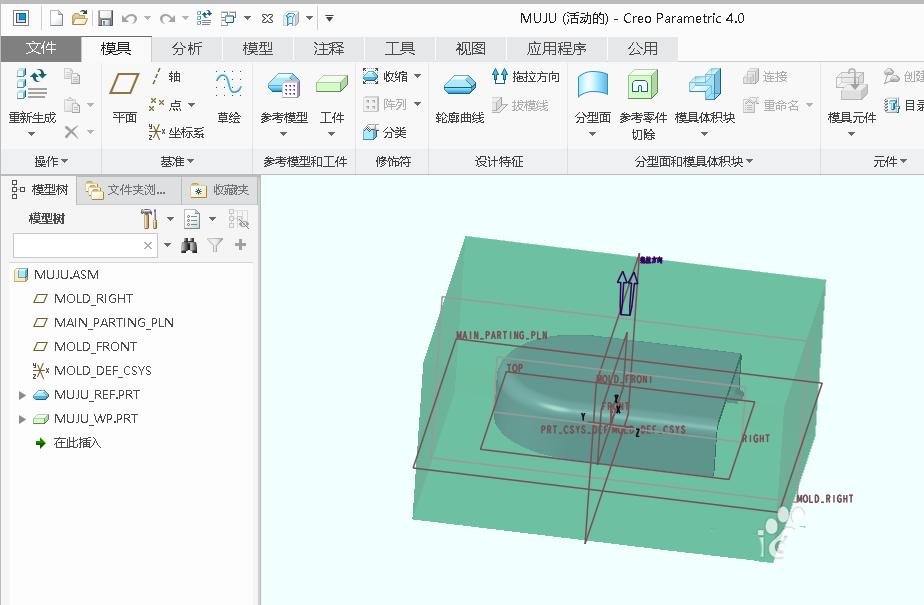Expand the MUJU_REF.PRT tree node
The height and width of the screenshot is (605, 924).
coord(22,394)
